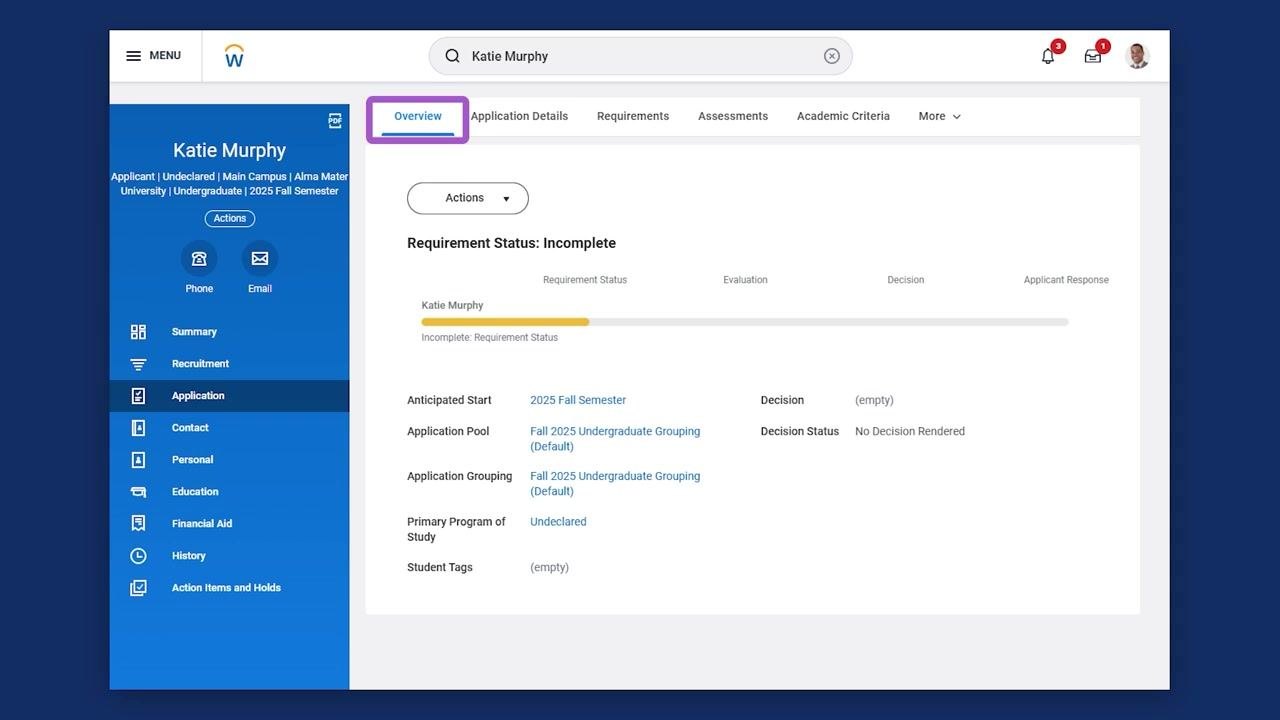Select Action Items and Holds icon

138,588
